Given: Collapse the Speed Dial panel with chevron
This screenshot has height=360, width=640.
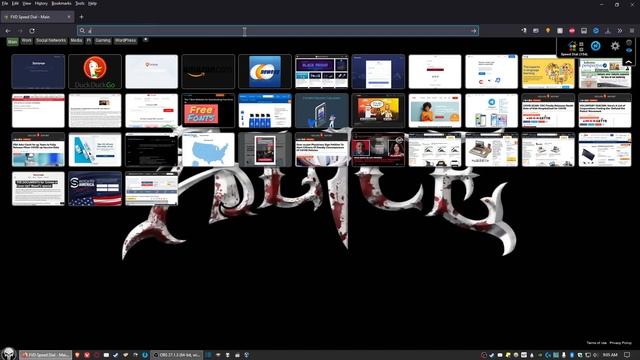Looking at the screenshot, I should pos(629,62).
